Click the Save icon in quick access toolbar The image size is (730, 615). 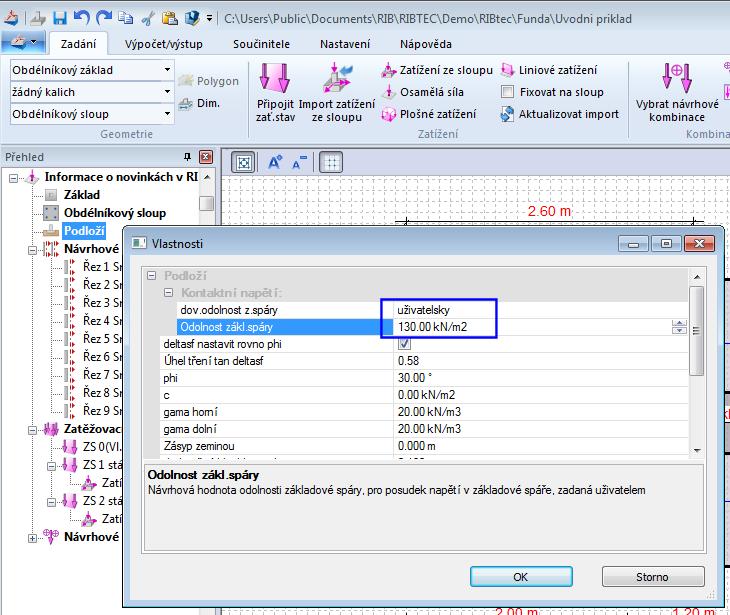(x=60, y=18)
